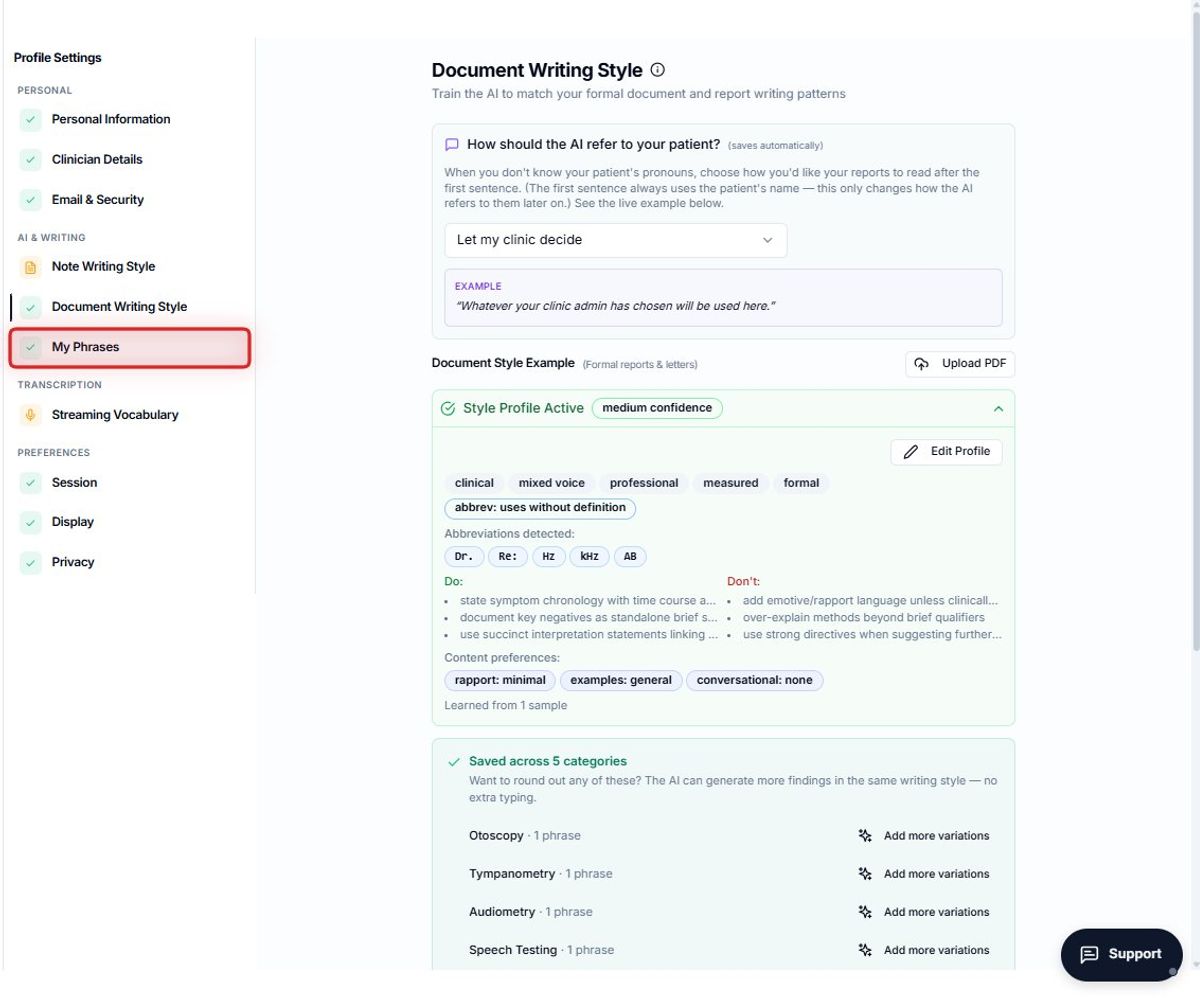Open Privacy preferences
Image resolution: width=1200 pixels, height=998 pixels.
129,562
